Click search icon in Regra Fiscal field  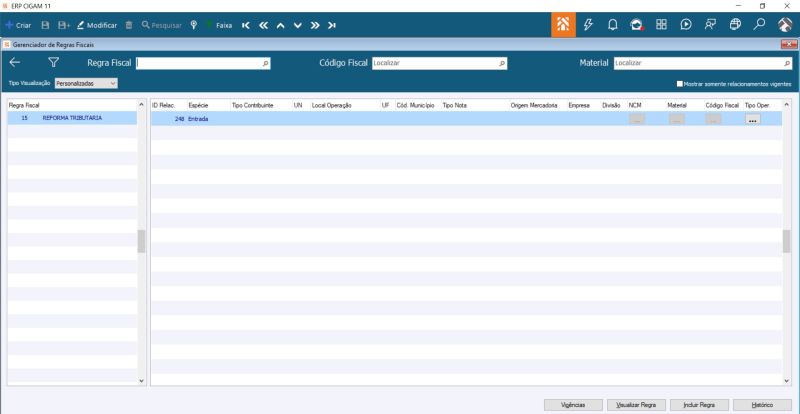tap(266, 63)
